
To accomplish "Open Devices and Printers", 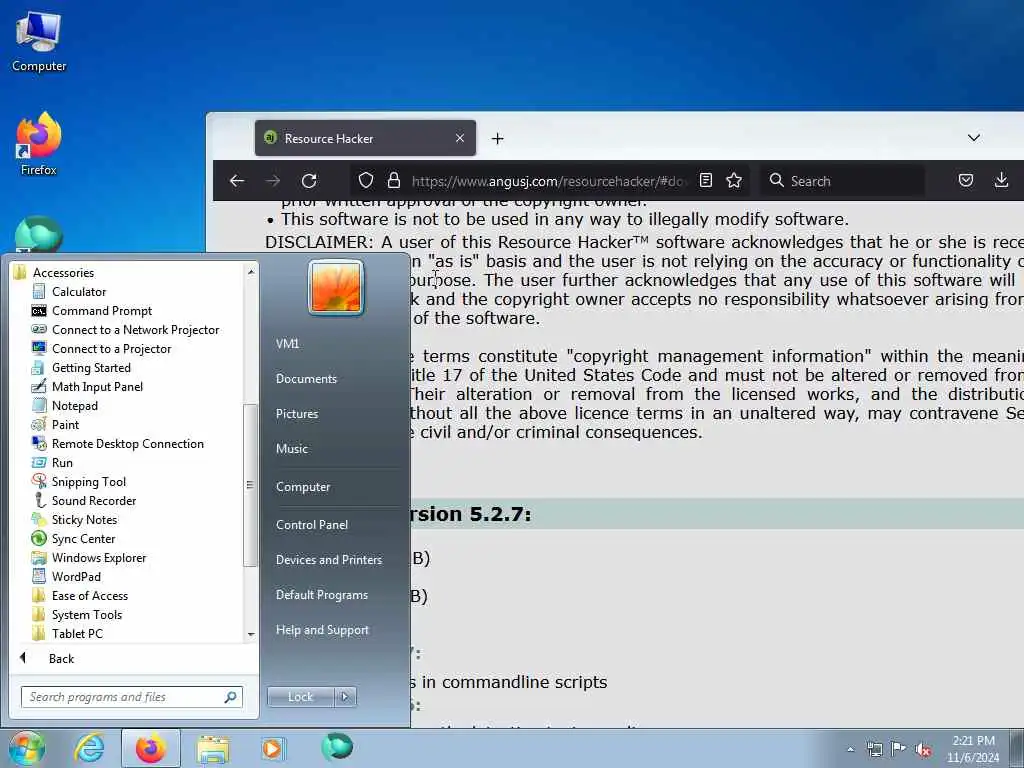I will click(329, 560).
